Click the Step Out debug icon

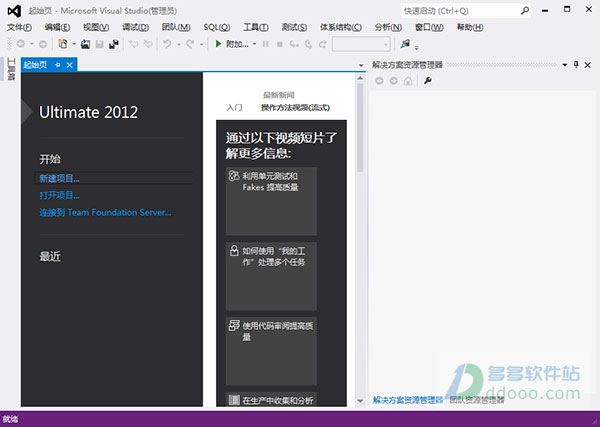(323, 44)
